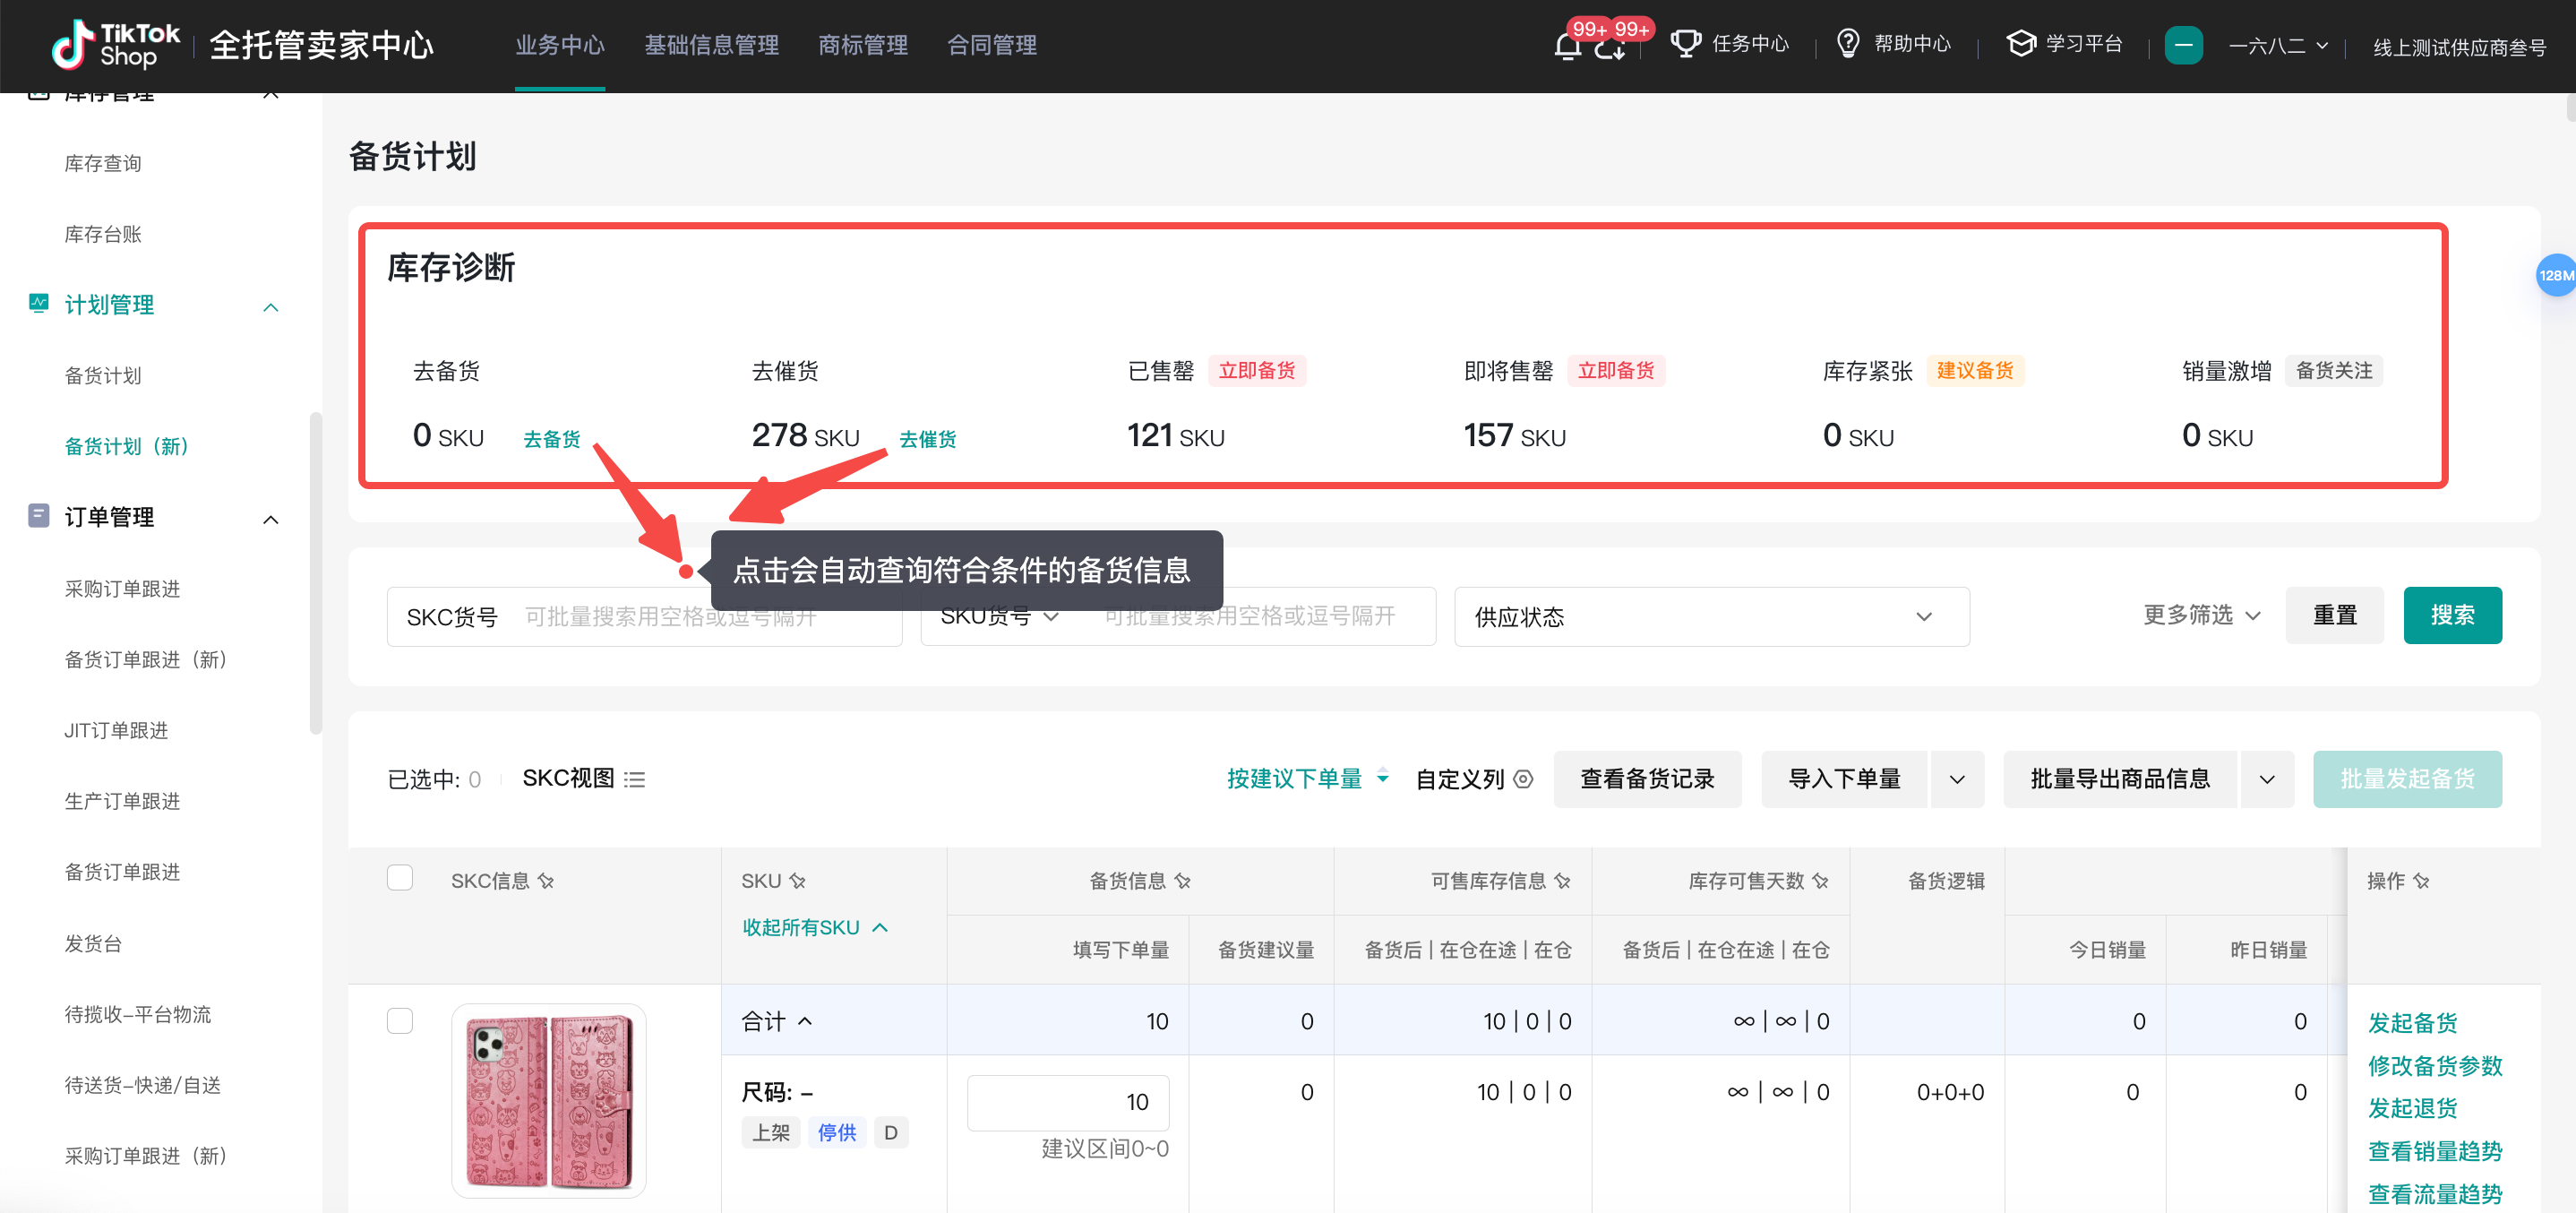This screenshot has height=1213, width=2576.
Task: Click the 重置 button
Action: click(x=2334, y=615)
